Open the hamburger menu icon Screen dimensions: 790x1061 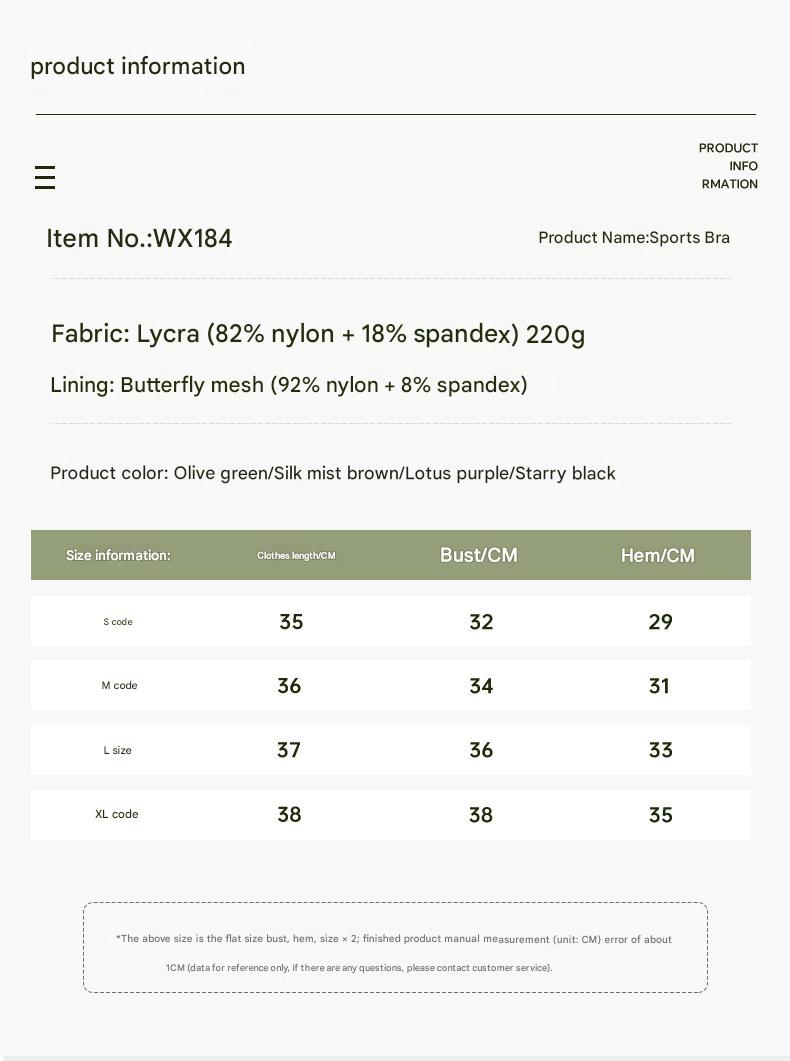coord(44,178)
